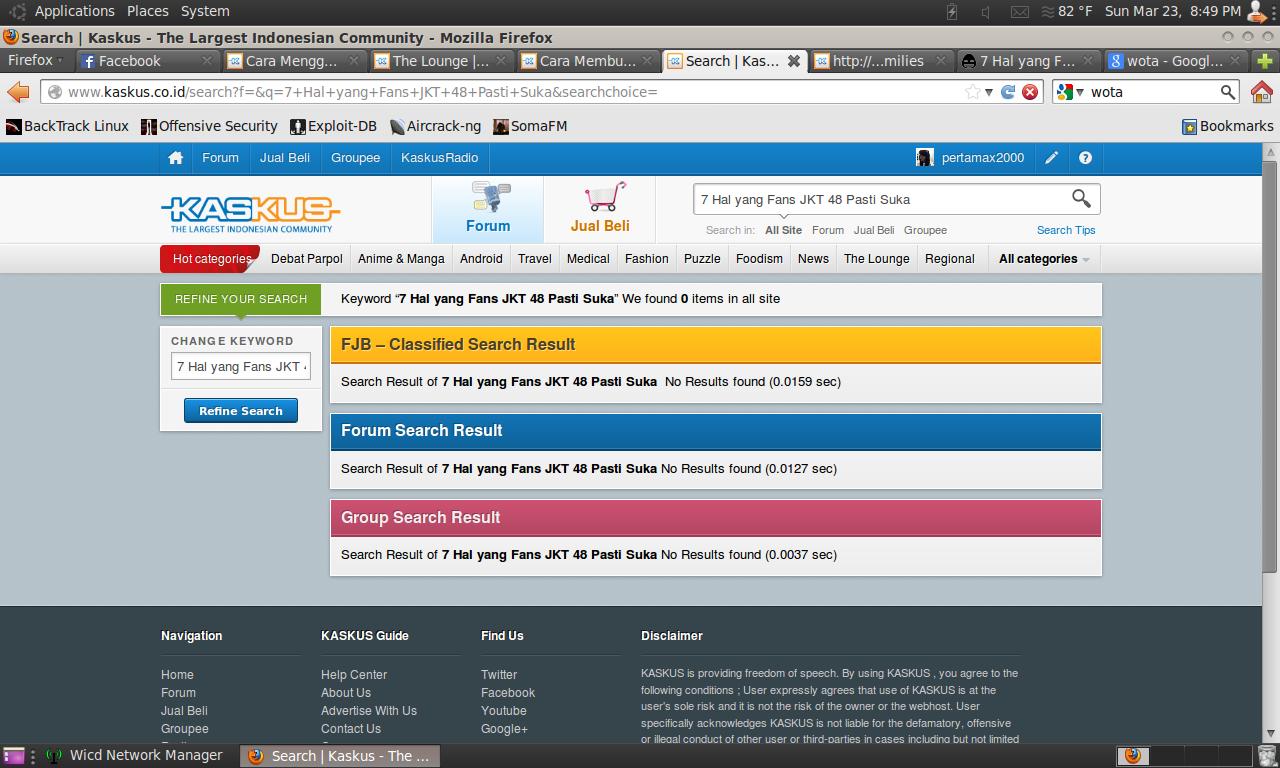This screenshot has height=768, width=1280.
Task: Reload the page with refresh icon
Action: [x=1008, y=92]
